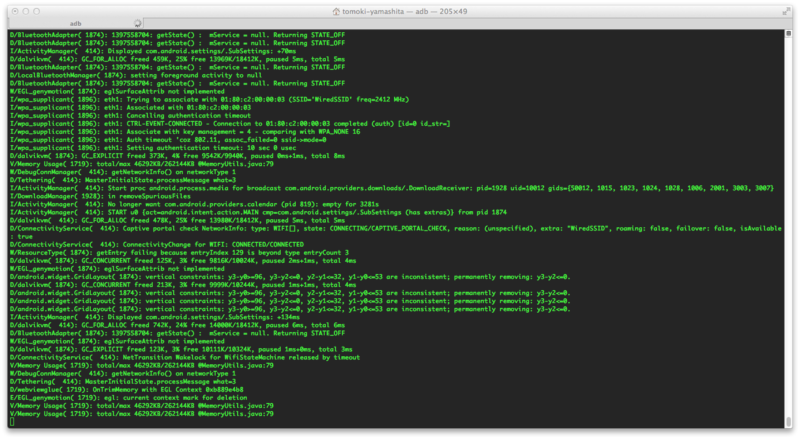Click the Captive portal check NetworkInfo line
Screen dimensions: 800x439
click(x=395, y=232)
